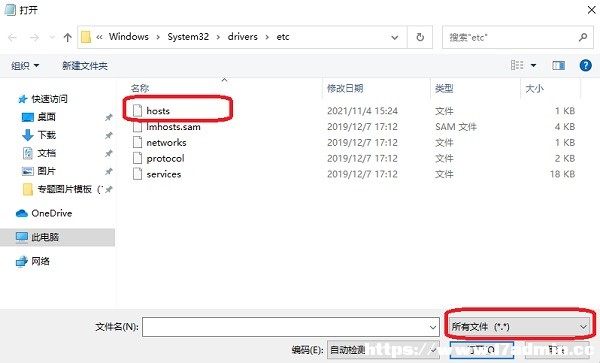Screen dimensions: 600x363
Task: Sort by 大小 column header
Action: (x=534, y=88)
